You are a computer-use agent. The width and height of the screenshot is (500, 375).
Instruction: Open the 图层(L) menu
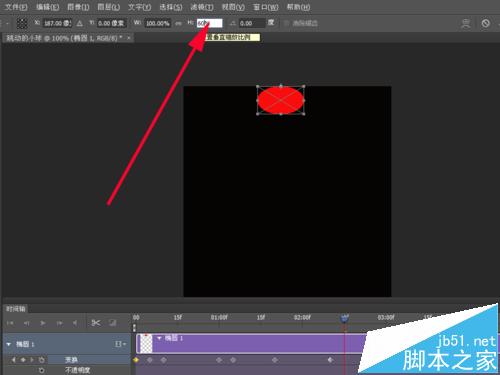tap(108, 7)
